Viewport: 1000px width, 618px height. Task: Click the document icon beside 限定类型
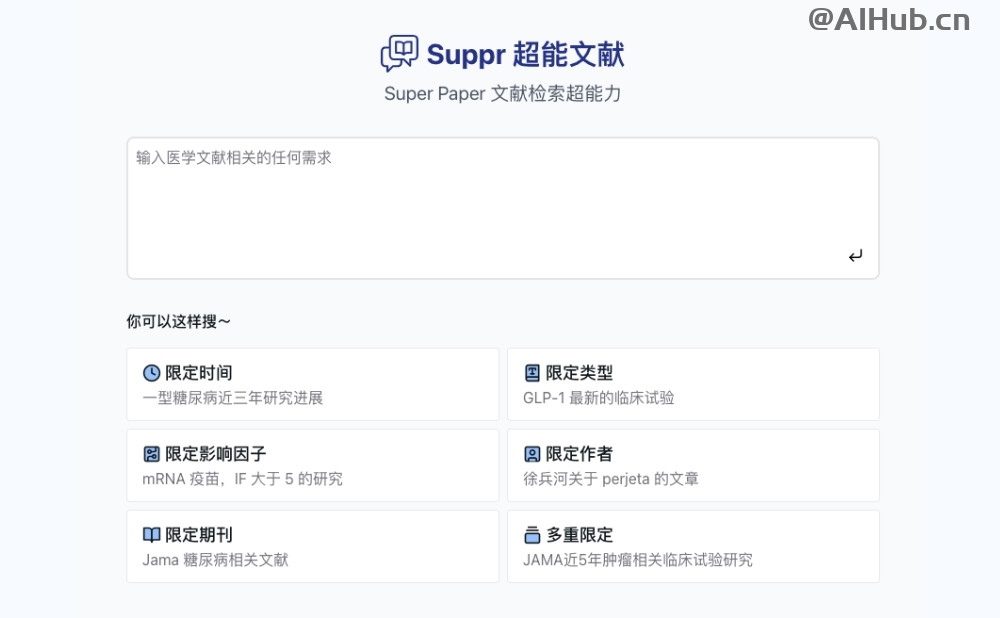point(532,373)
